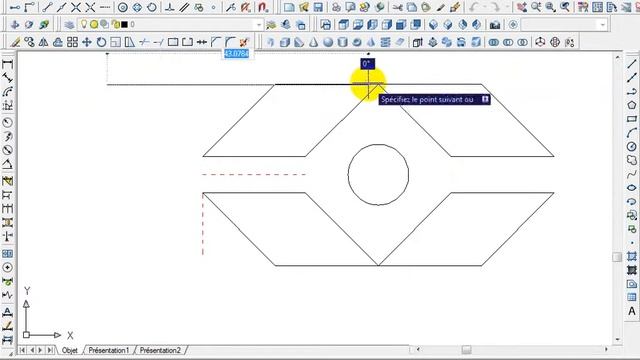The width and height of the screenshot is (640, 360).
Task: Switch to Présentation1 layout tab
Action: click(x=109, y=350)
